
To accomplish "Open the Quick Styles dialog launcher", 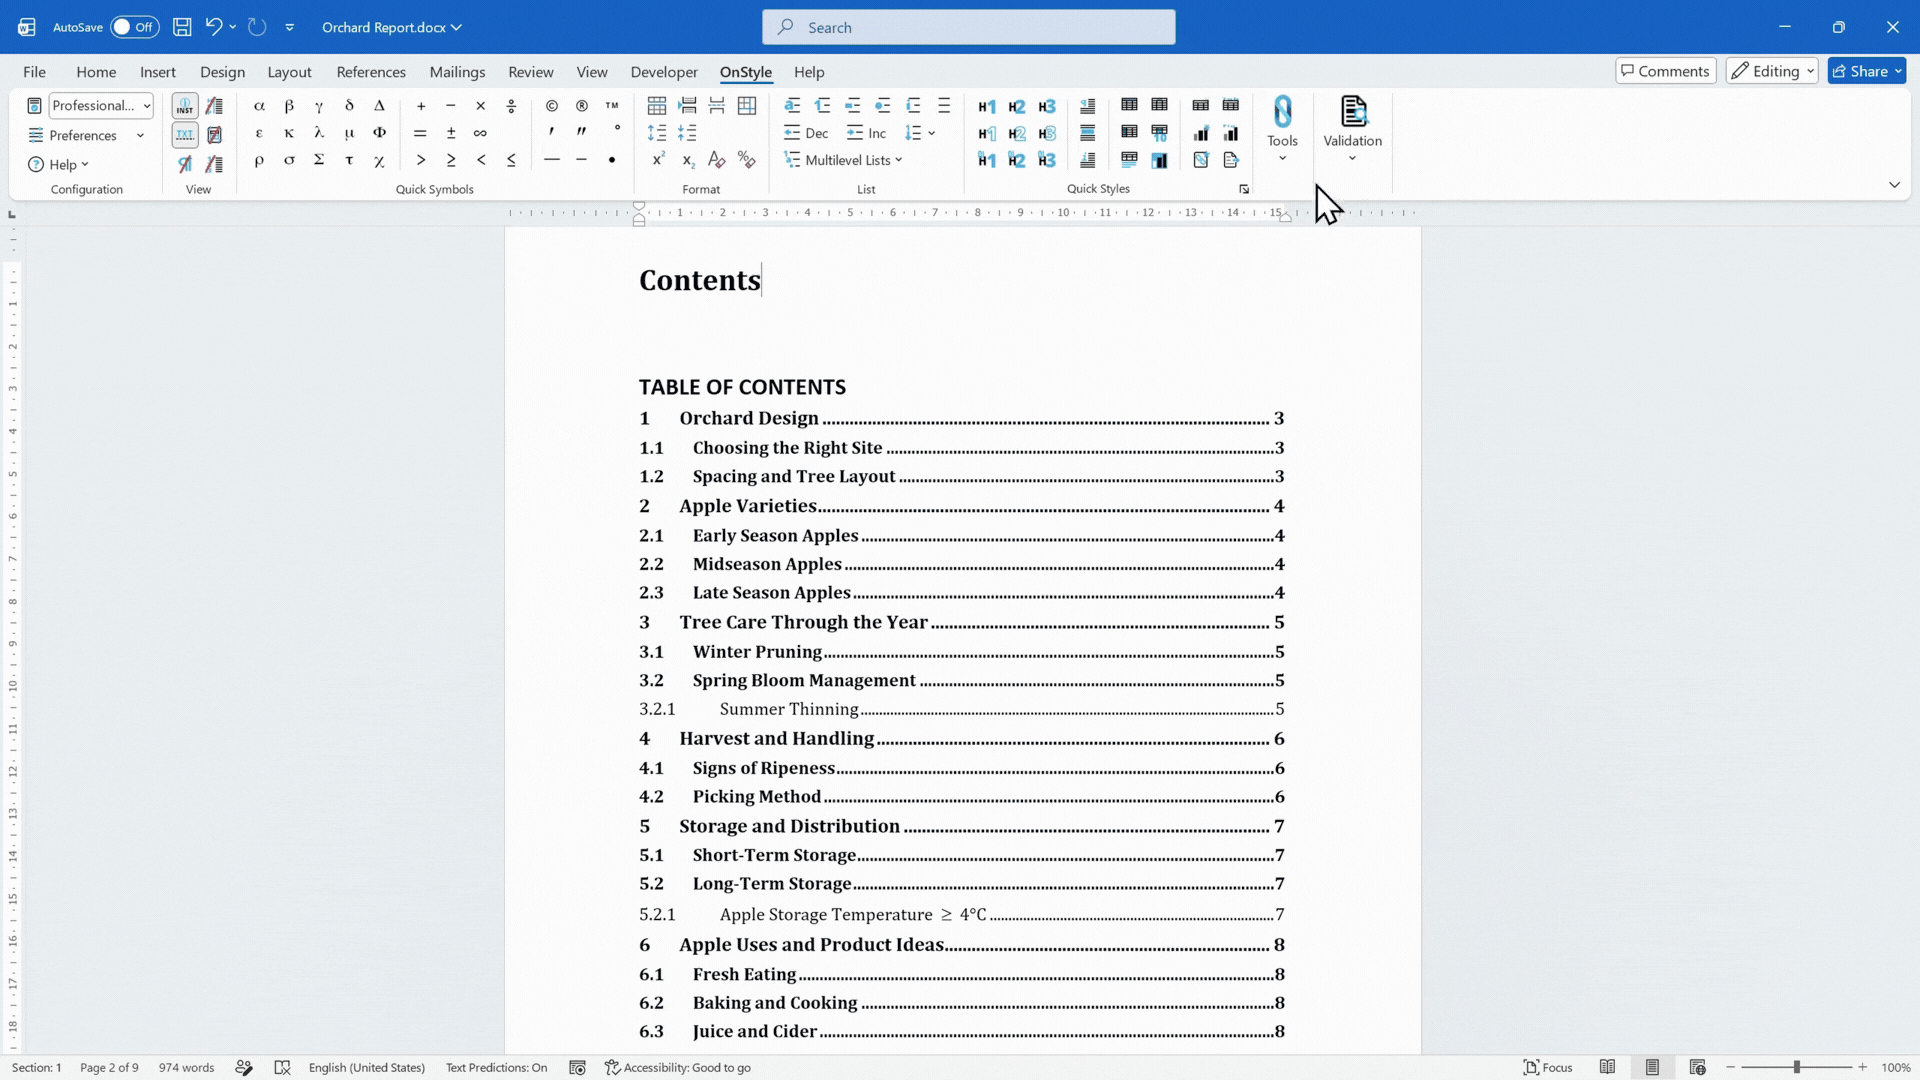I will pos(1244,189).
